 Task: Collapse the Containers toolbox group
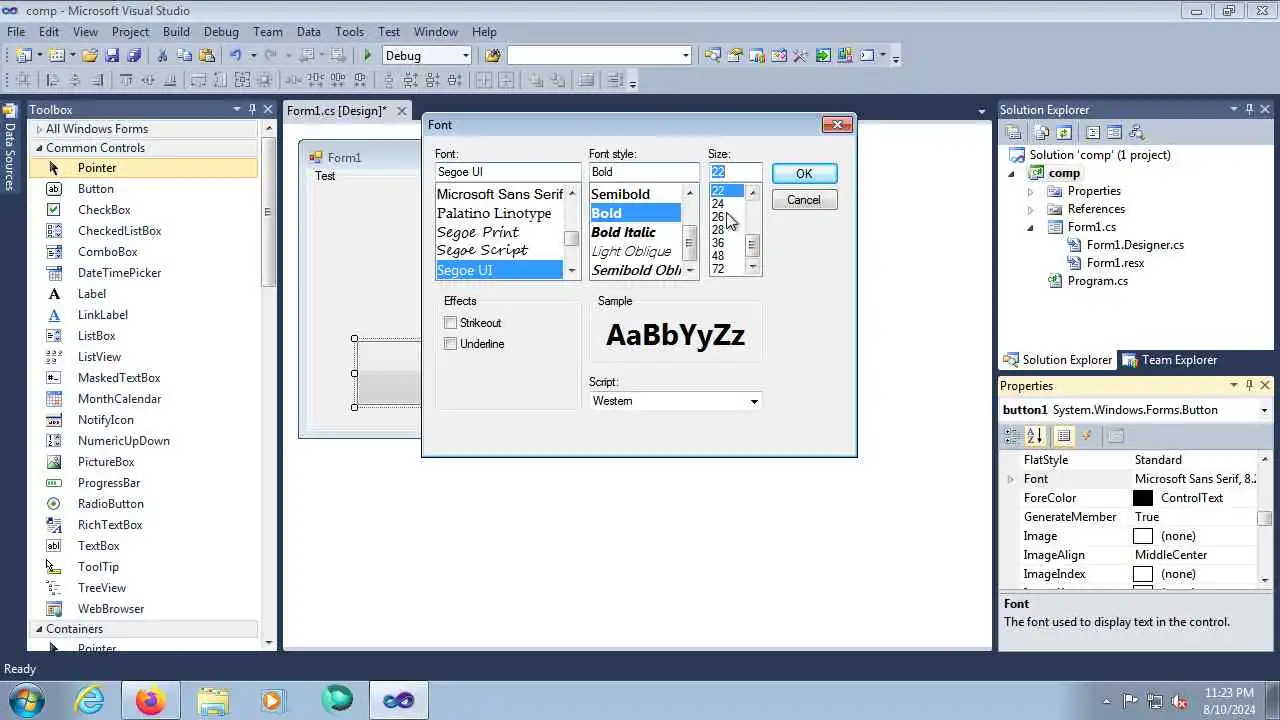point(39,629)
